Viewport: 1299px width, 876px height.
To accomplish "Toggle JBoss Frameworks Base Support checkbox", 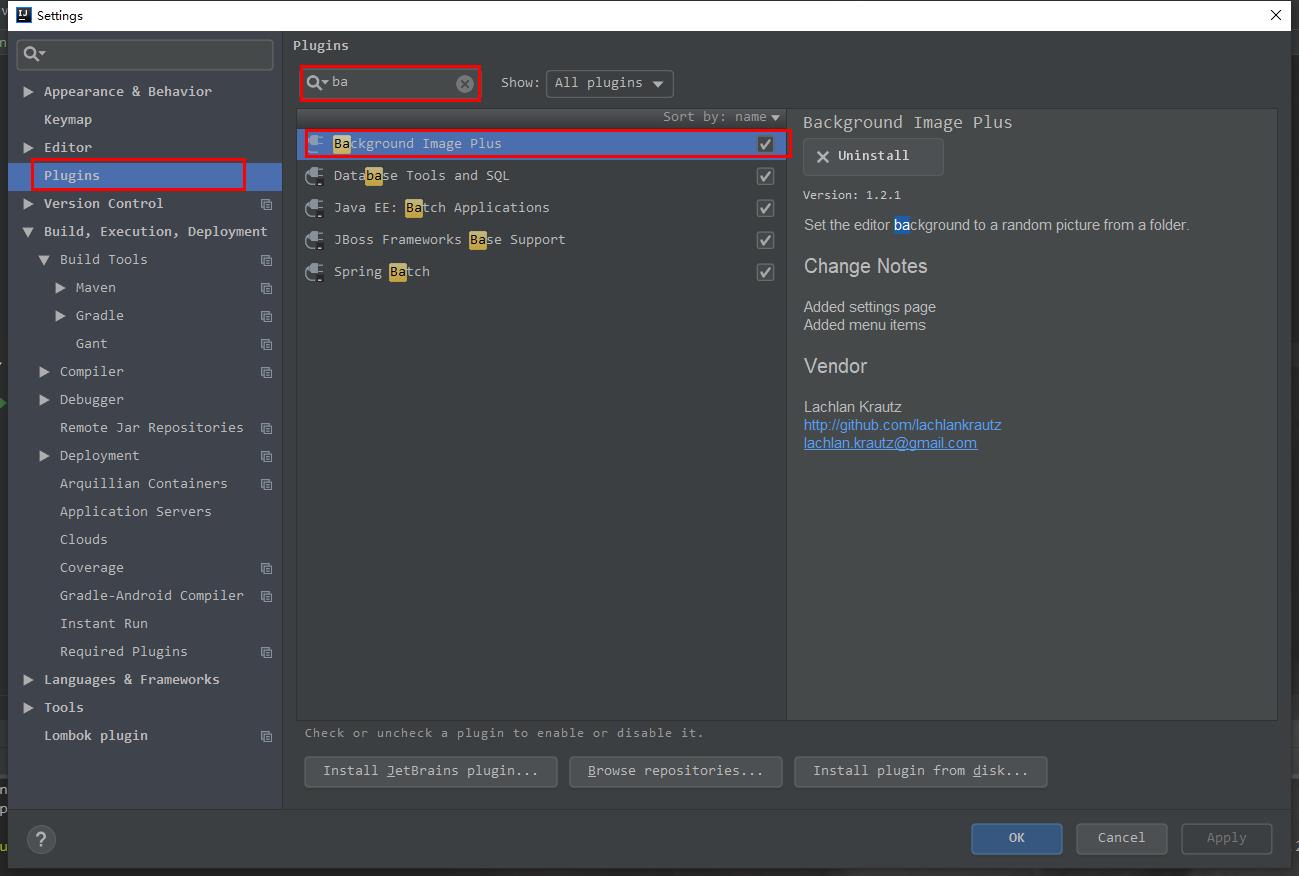I will [765, 240].
